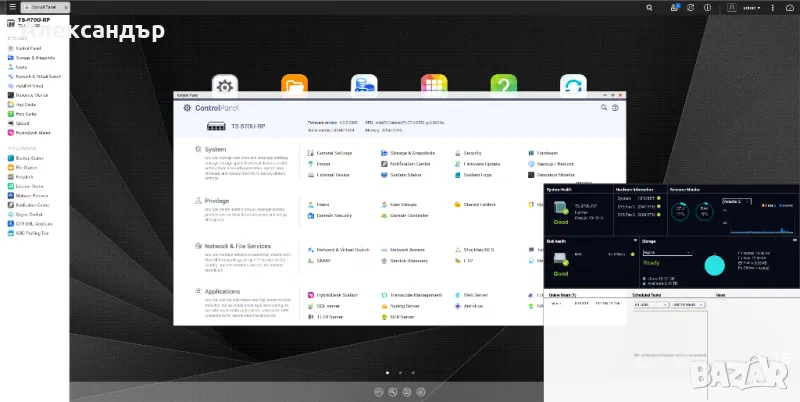The width and height of the screenshot is (800, 402).
Task: Open App Center colorful grid desktop icon
Action: [434, 86]
